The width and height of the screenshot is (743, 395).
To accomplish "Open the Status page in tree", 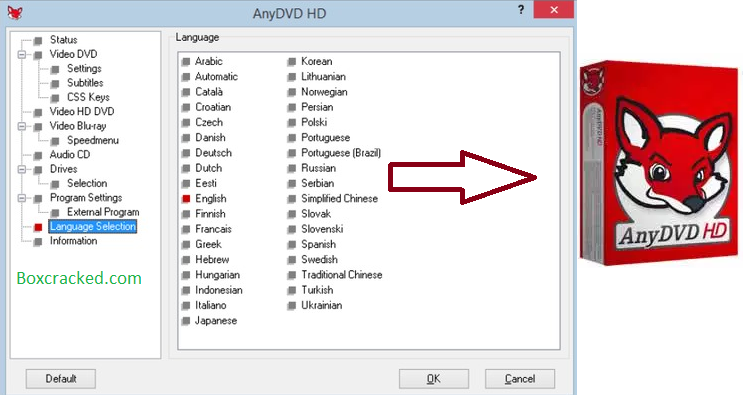I will coord(63,40).
